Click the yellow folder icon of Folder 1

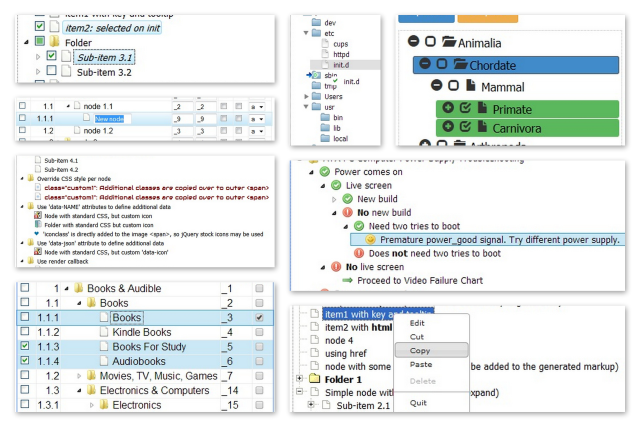point(314,379)
